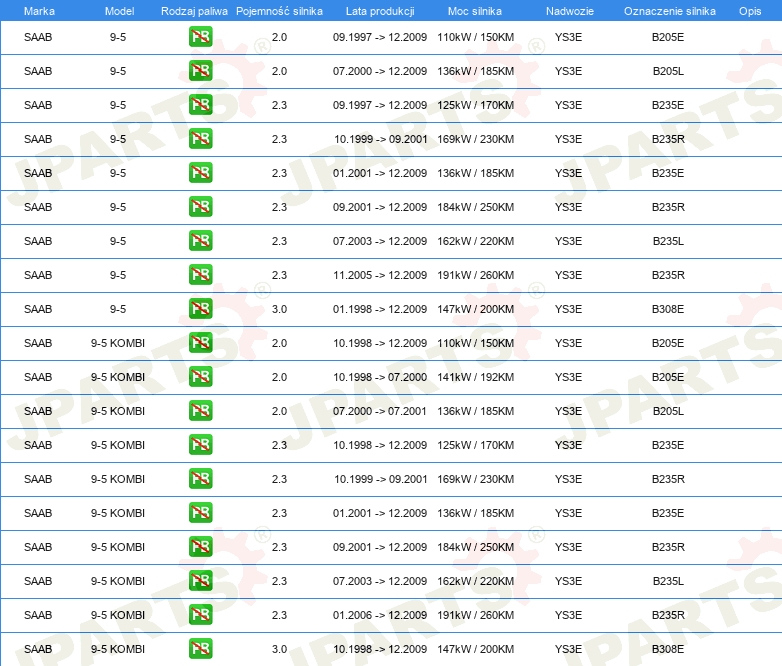Click petrol icon in 07.2000 -> 07.2001 row

click(200, 411)
